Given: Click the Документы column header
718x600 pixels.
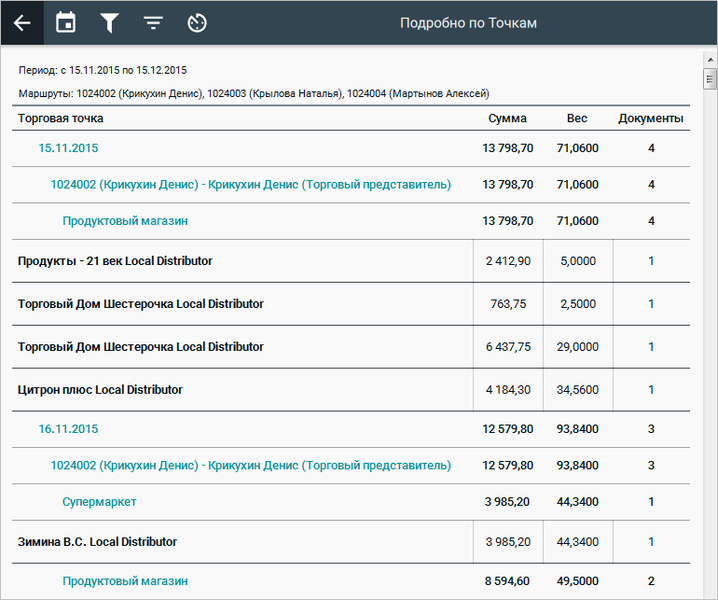Looking at the screenshot, I should click(x=650, y=119).
